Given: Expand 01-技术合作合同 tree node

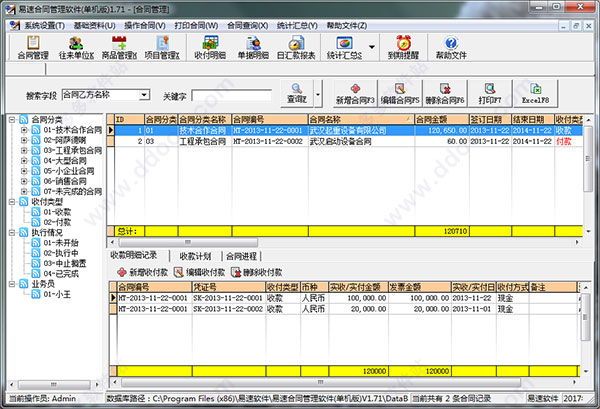Looking at the screenshot, I should (x=24, y=130).
